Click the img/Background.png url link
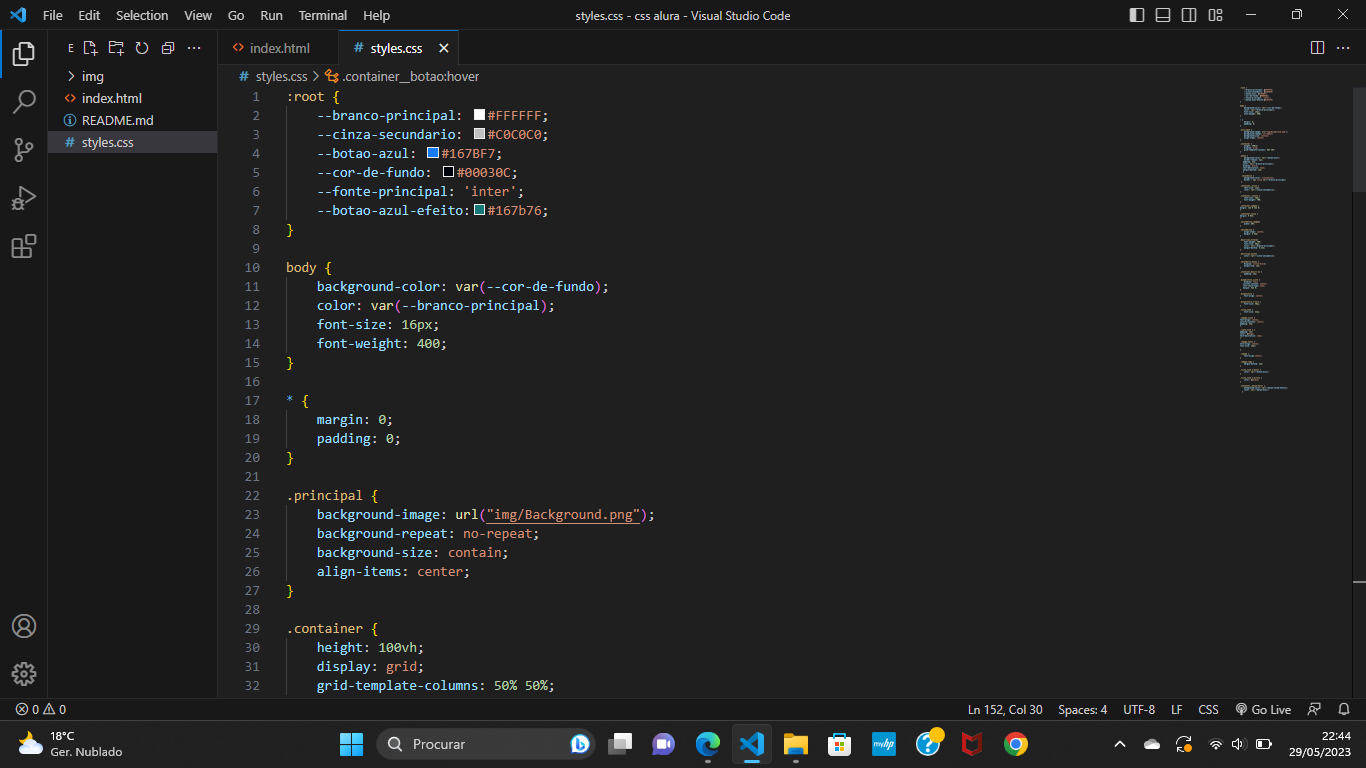The image size is (1366, 768). click(563, 515)
